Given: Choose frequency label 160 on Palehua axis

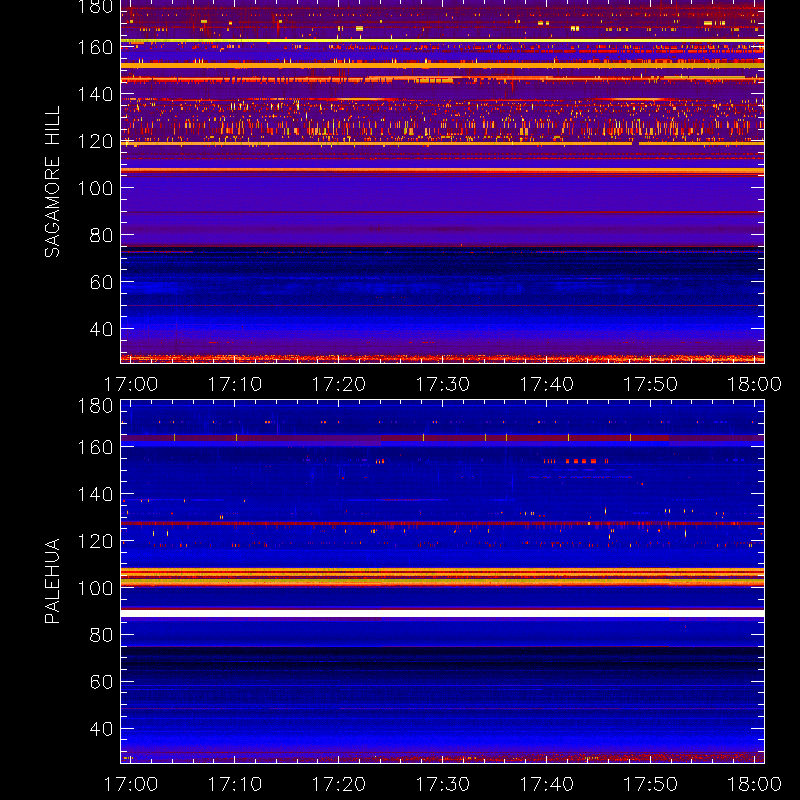Looking at the screenshot, I should (95, 447).
